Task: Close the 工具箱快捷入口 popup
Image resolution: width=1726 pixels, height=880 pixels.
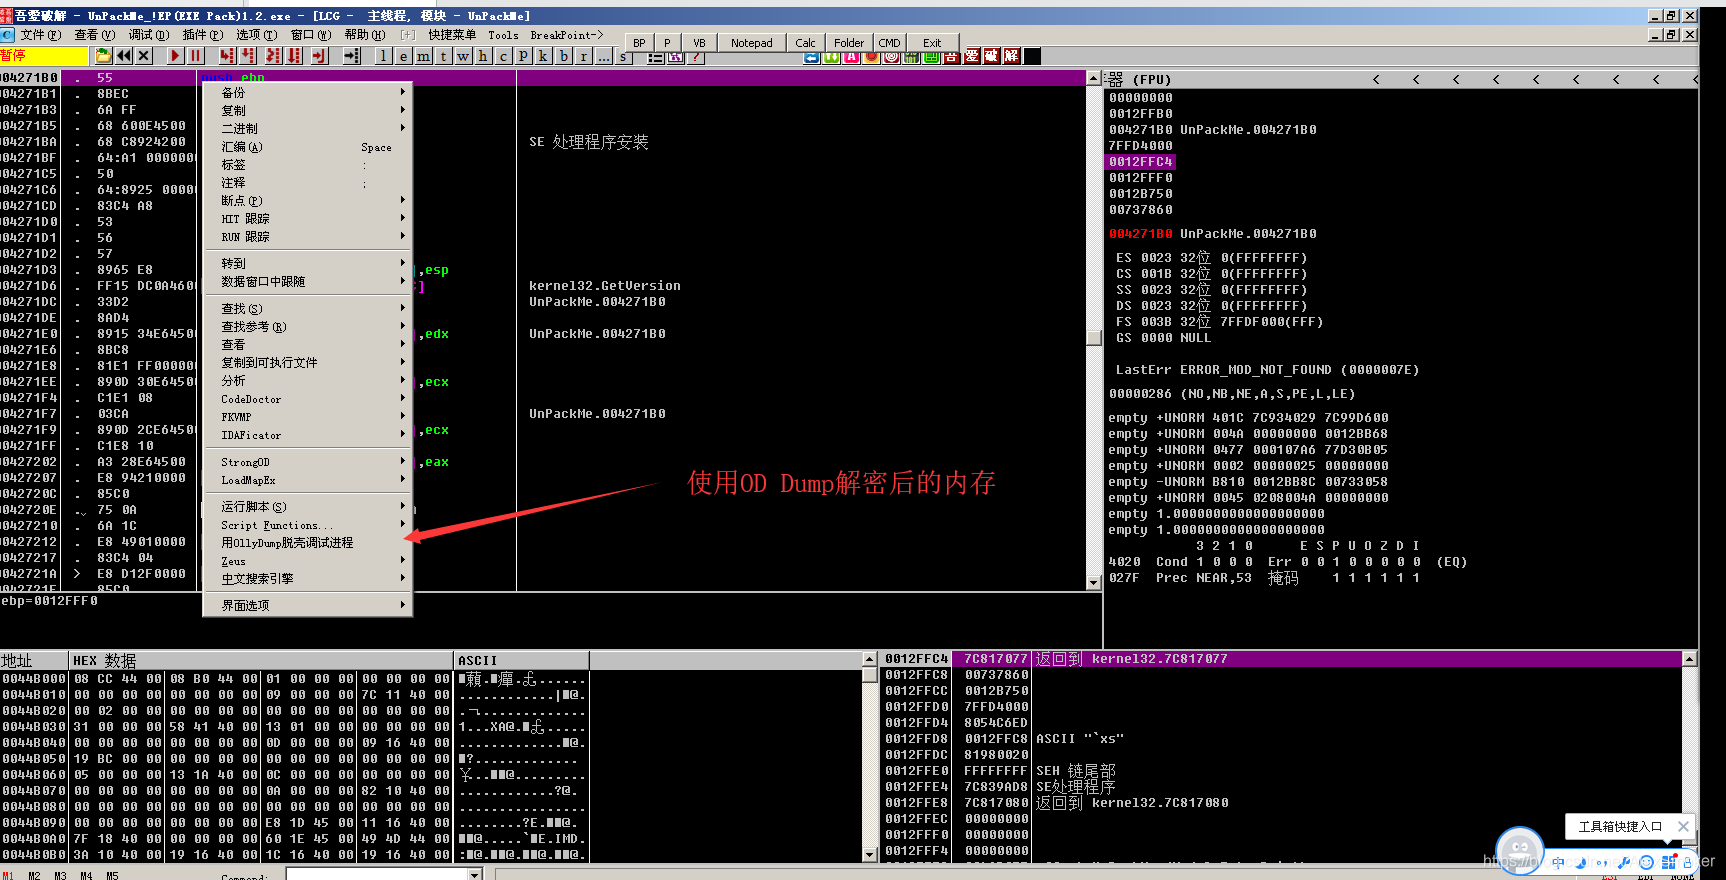Action: point(1683,826)
